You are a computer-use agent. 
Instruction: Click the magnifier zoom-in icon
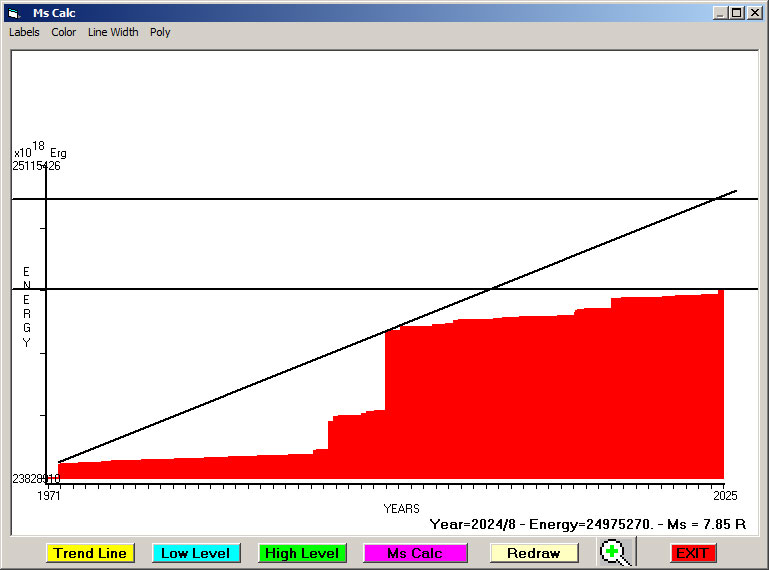pyautogui.click(x=617, y=552)
